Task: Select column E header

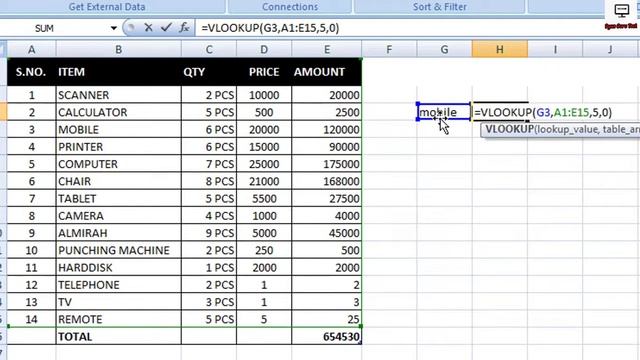Action: click(x=327, y=49)
